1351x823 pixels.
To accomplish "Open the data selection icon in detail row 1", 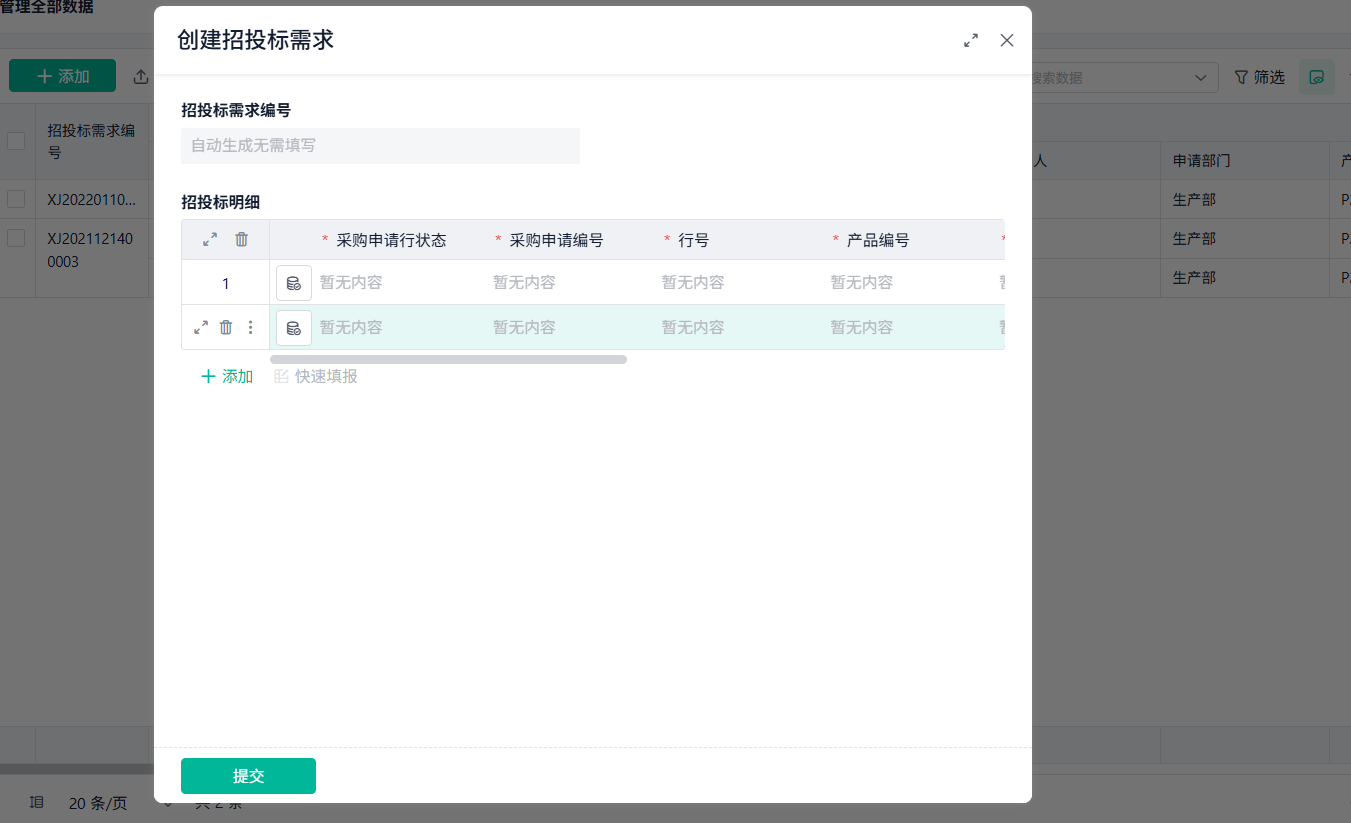I will point(293,283).
